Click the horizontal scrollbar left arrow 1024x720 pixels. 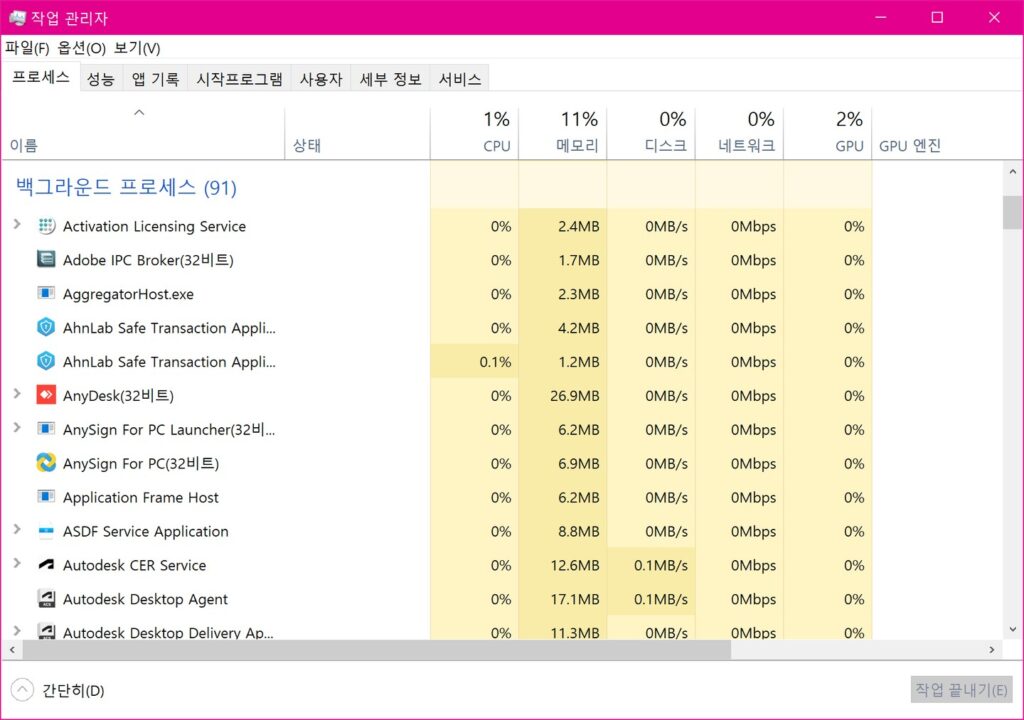pyautogui.click(x=12, y=649)
